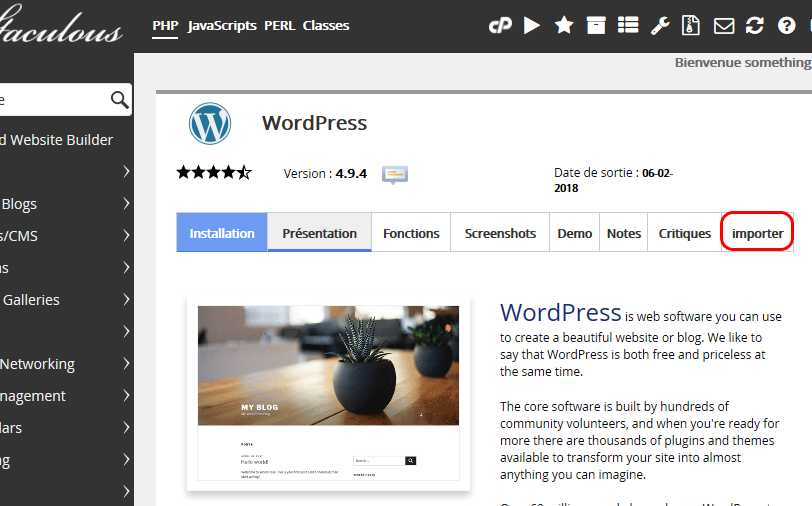The height and width of the screenshot is (506, 812).
Task: Open the Website Builder sidebar link
Action: tap(56, 140)
